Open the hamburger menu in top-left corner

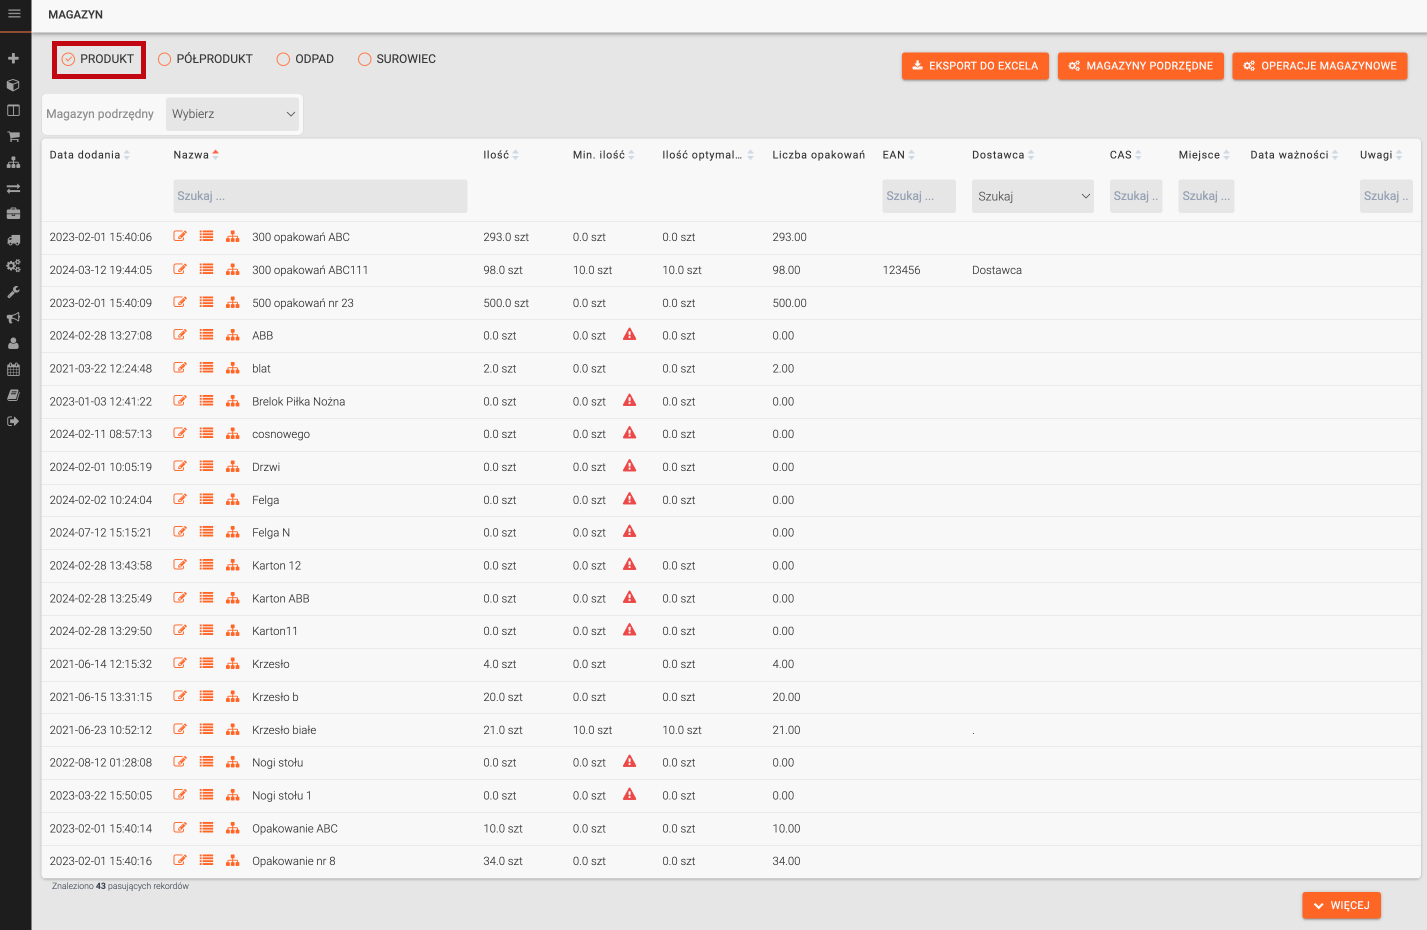pyautogui.click(x=14, y=14)
